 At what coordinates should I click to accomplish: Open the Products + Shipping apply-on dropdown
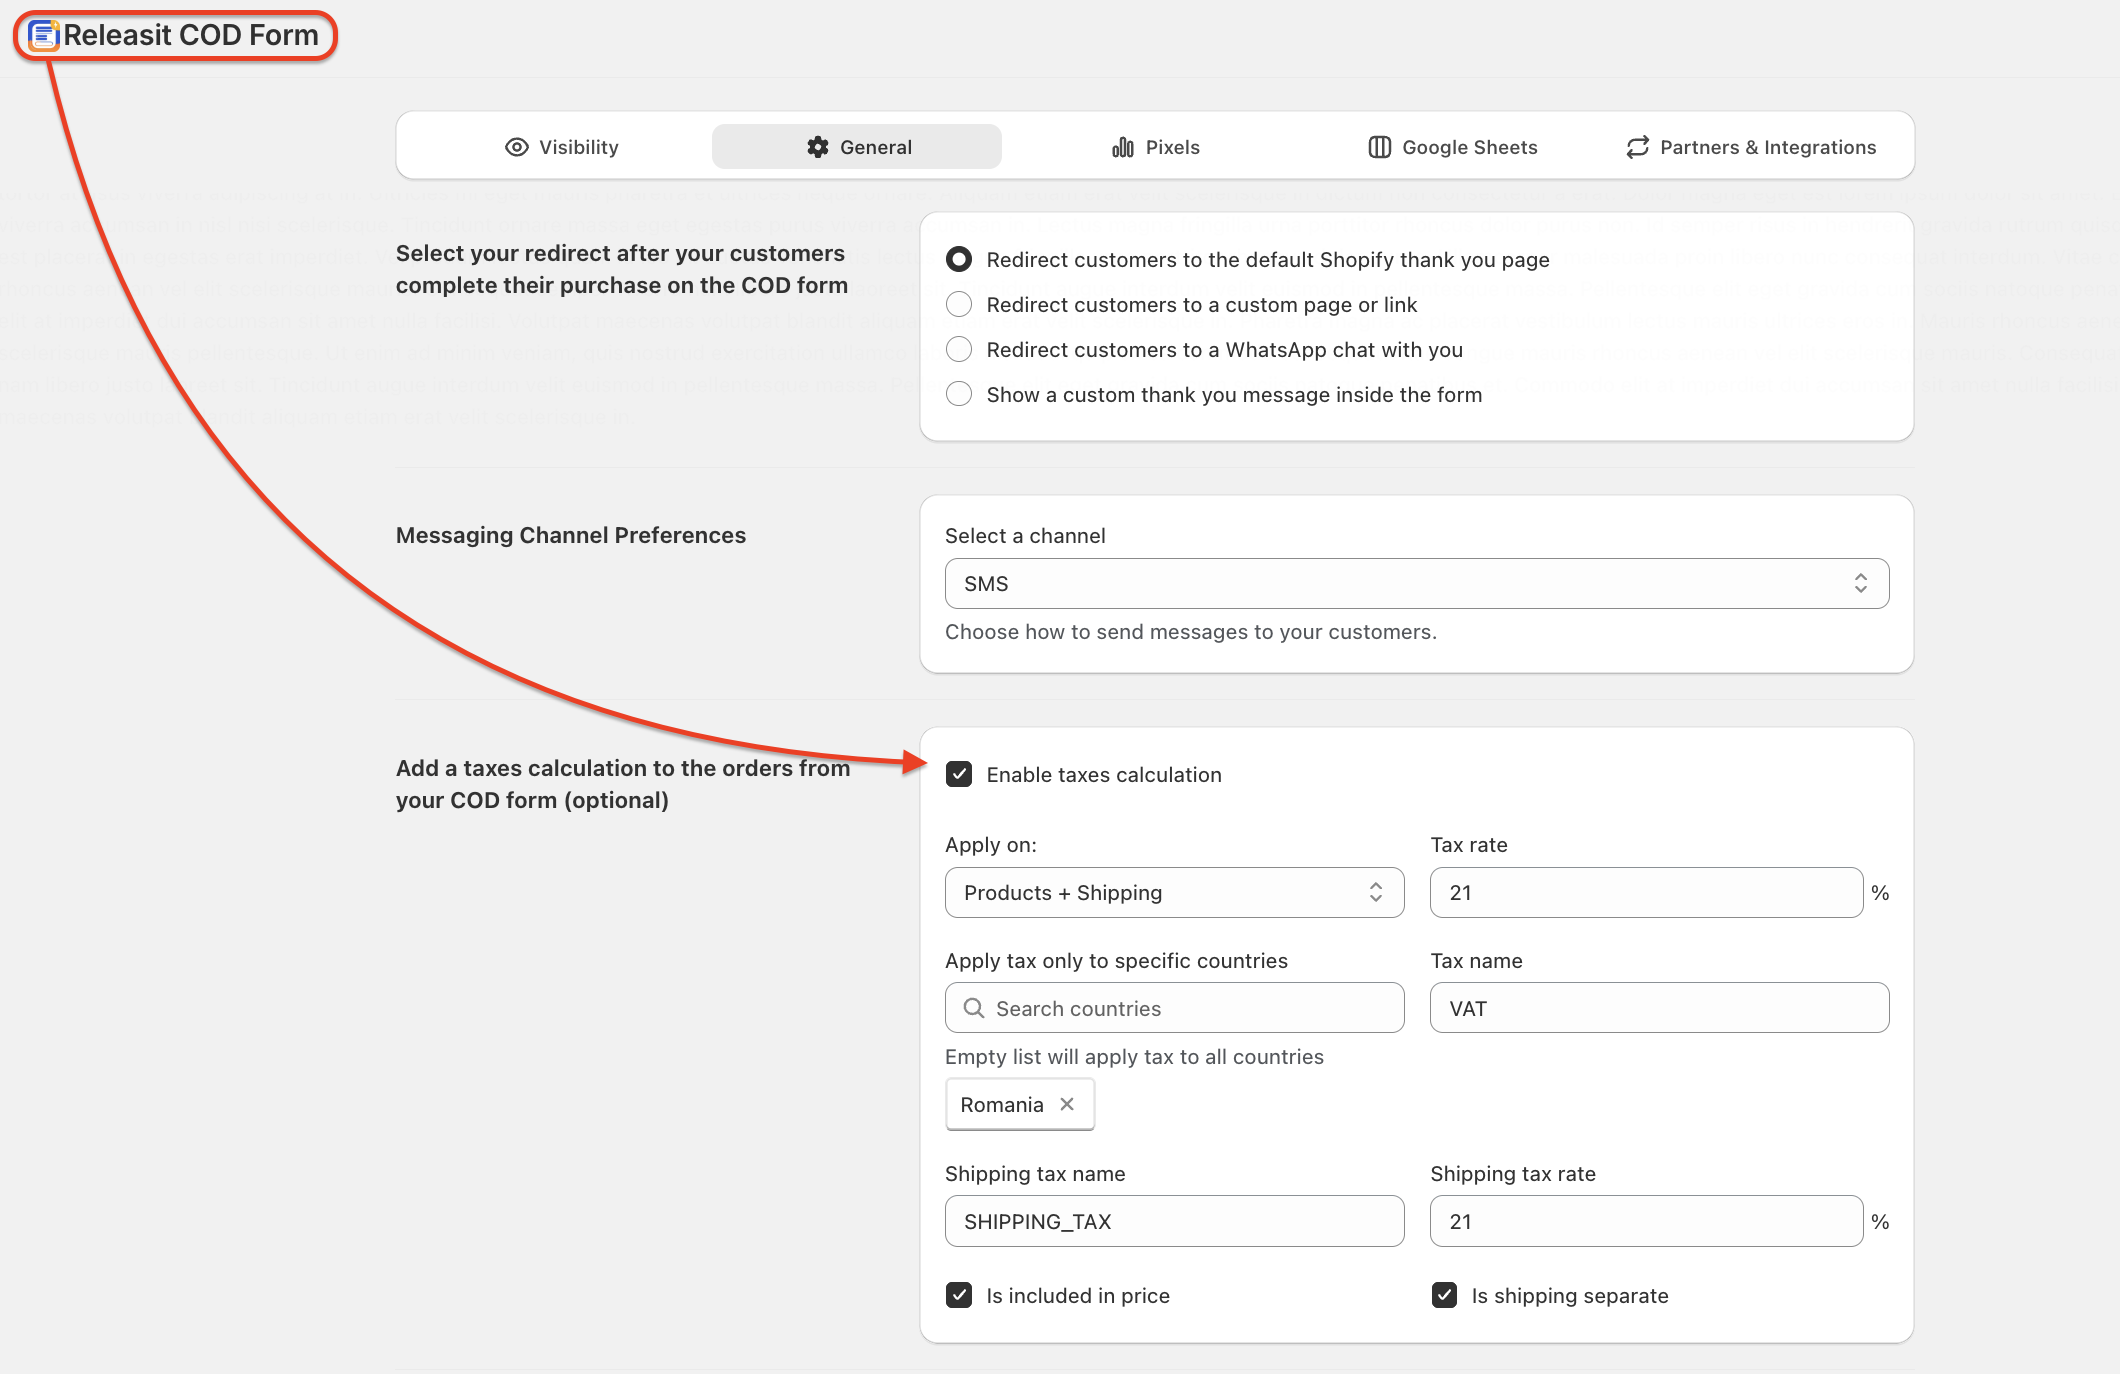[1174, 892]
